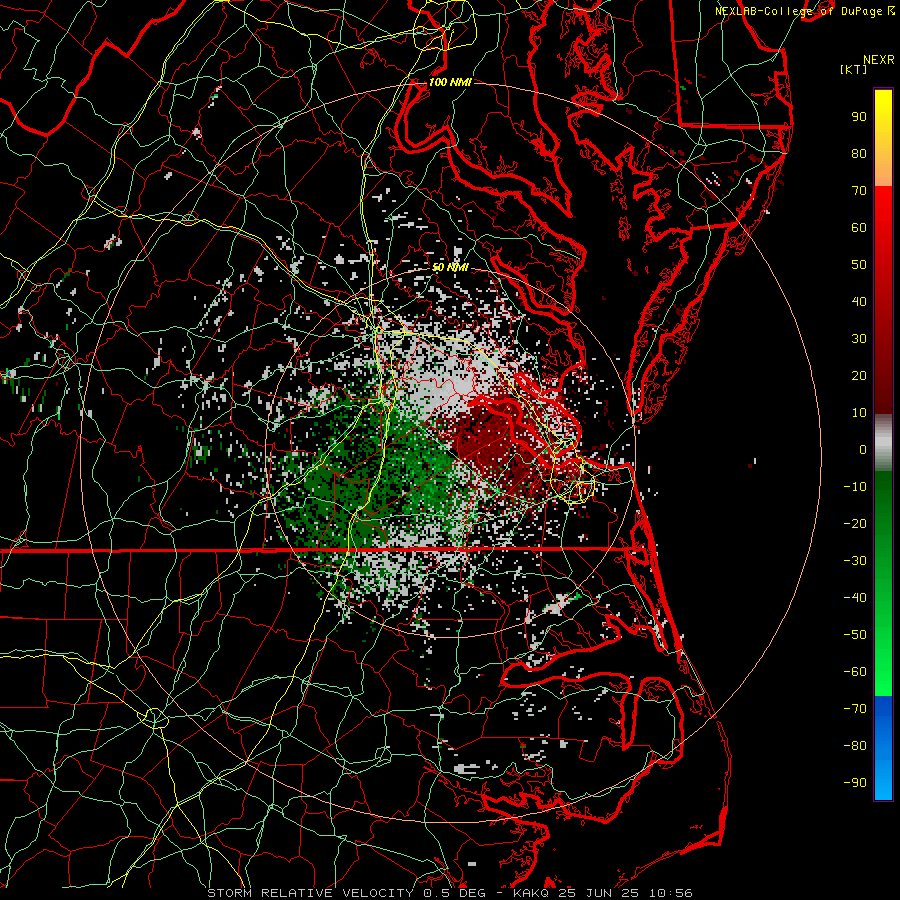Screen dimensions: 900x900
Task: Pick the blue band at color bar bottom
Action: [883, 747]
